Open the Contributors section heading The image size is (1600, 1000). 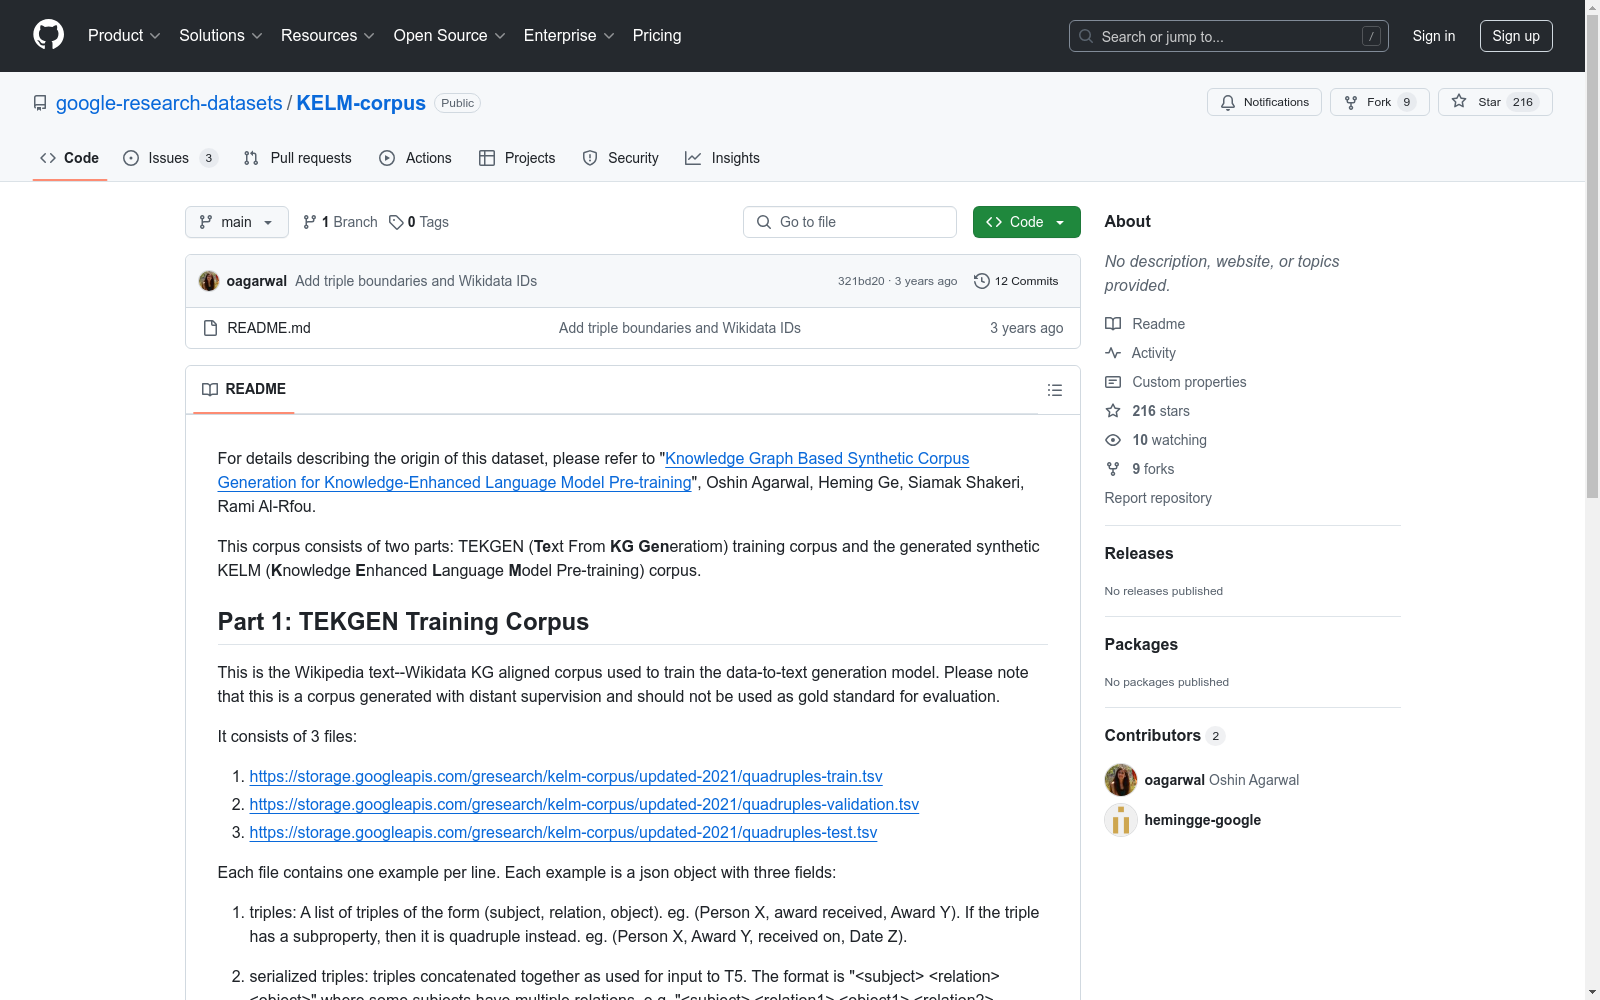1153,736
